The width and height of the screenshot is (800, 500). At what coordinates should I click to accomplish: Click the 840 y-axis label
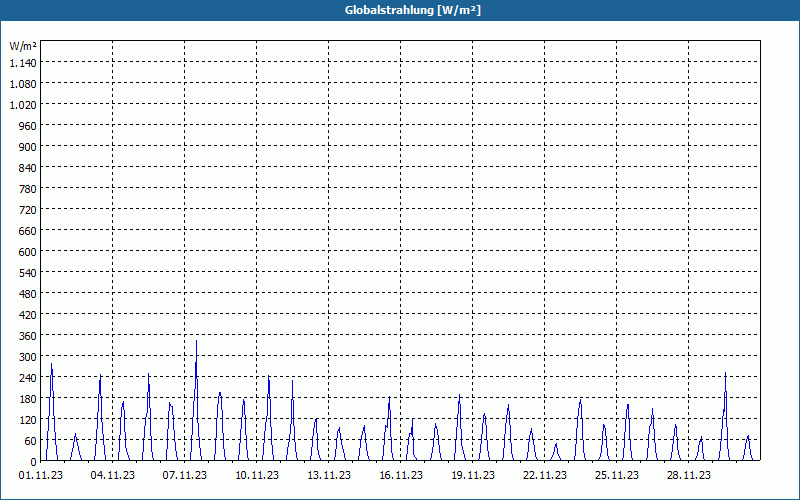click(x=28, y=168)
